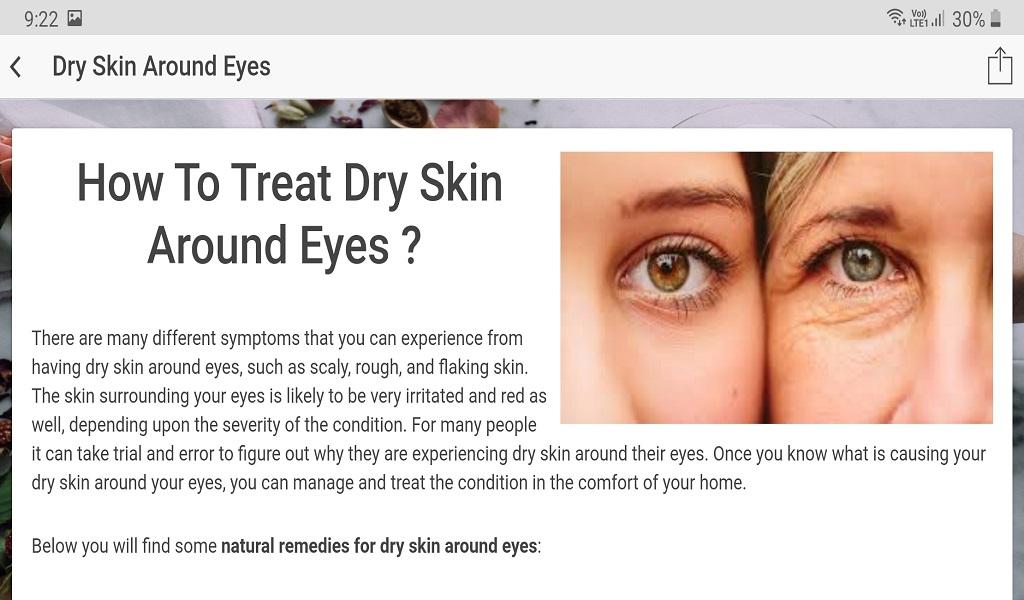Click the sentence 'Below you will find some'

point(124,546)
